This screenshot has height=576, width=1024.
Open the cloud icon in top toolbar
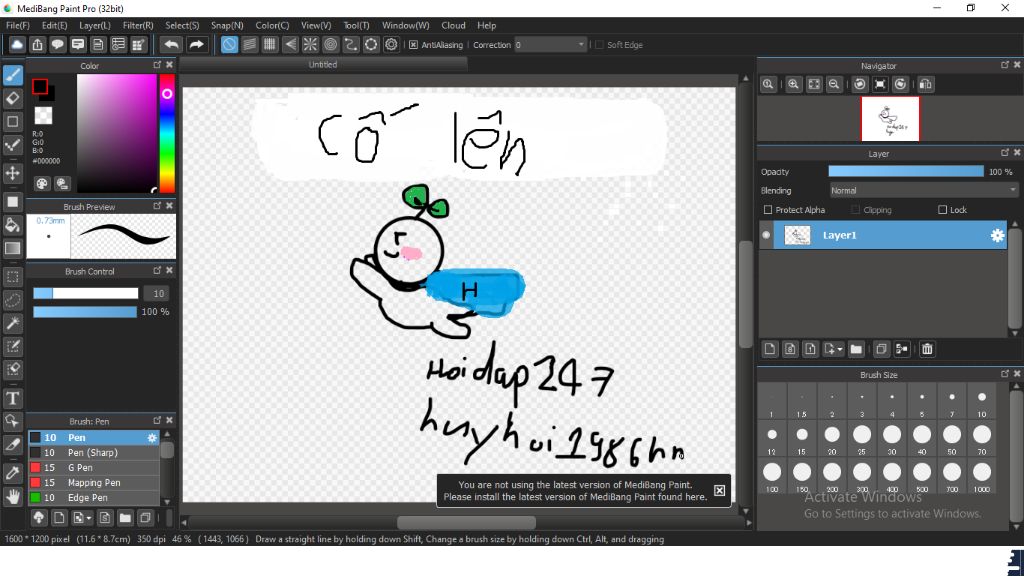click(x=17, y=44)
